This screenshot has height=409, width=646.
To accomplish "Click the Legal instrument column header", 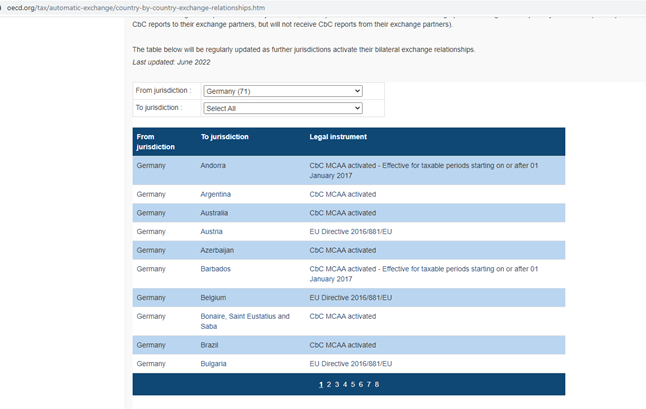I will [338, 137].
